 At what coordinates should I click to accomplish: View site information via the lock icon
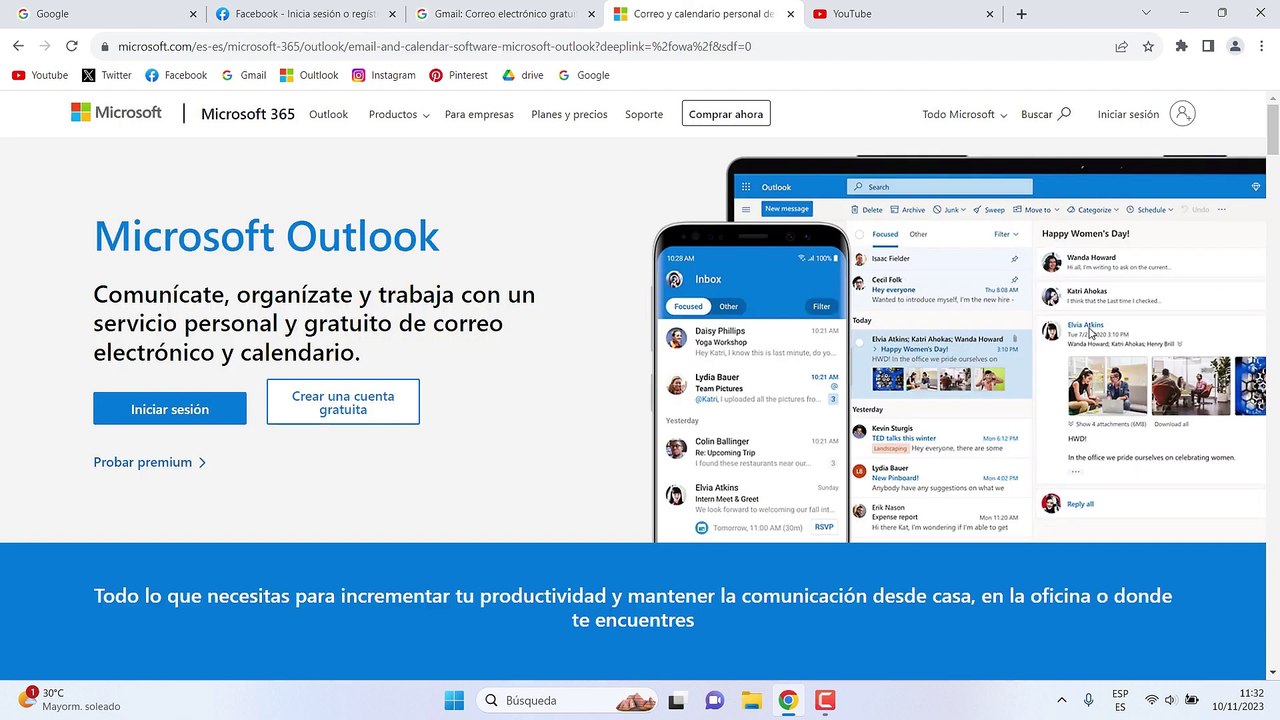[x=105, y=46]
